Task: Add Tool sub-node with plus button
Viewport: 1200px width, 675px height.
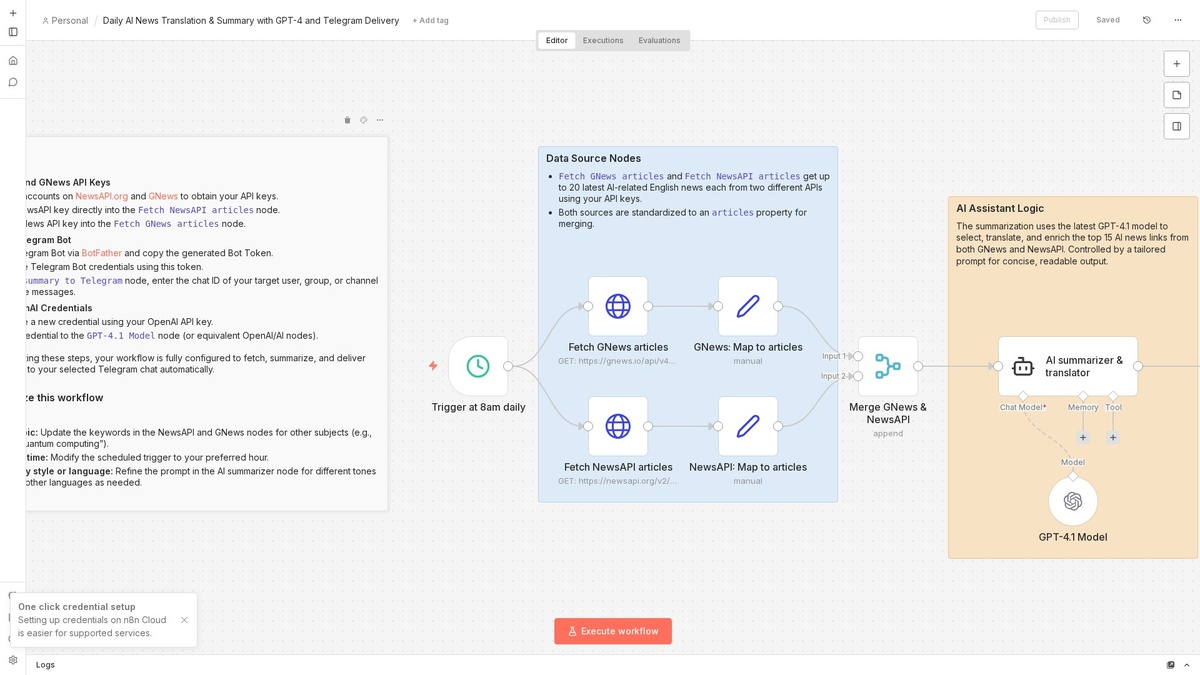Action: click(x=1113, y=437)
